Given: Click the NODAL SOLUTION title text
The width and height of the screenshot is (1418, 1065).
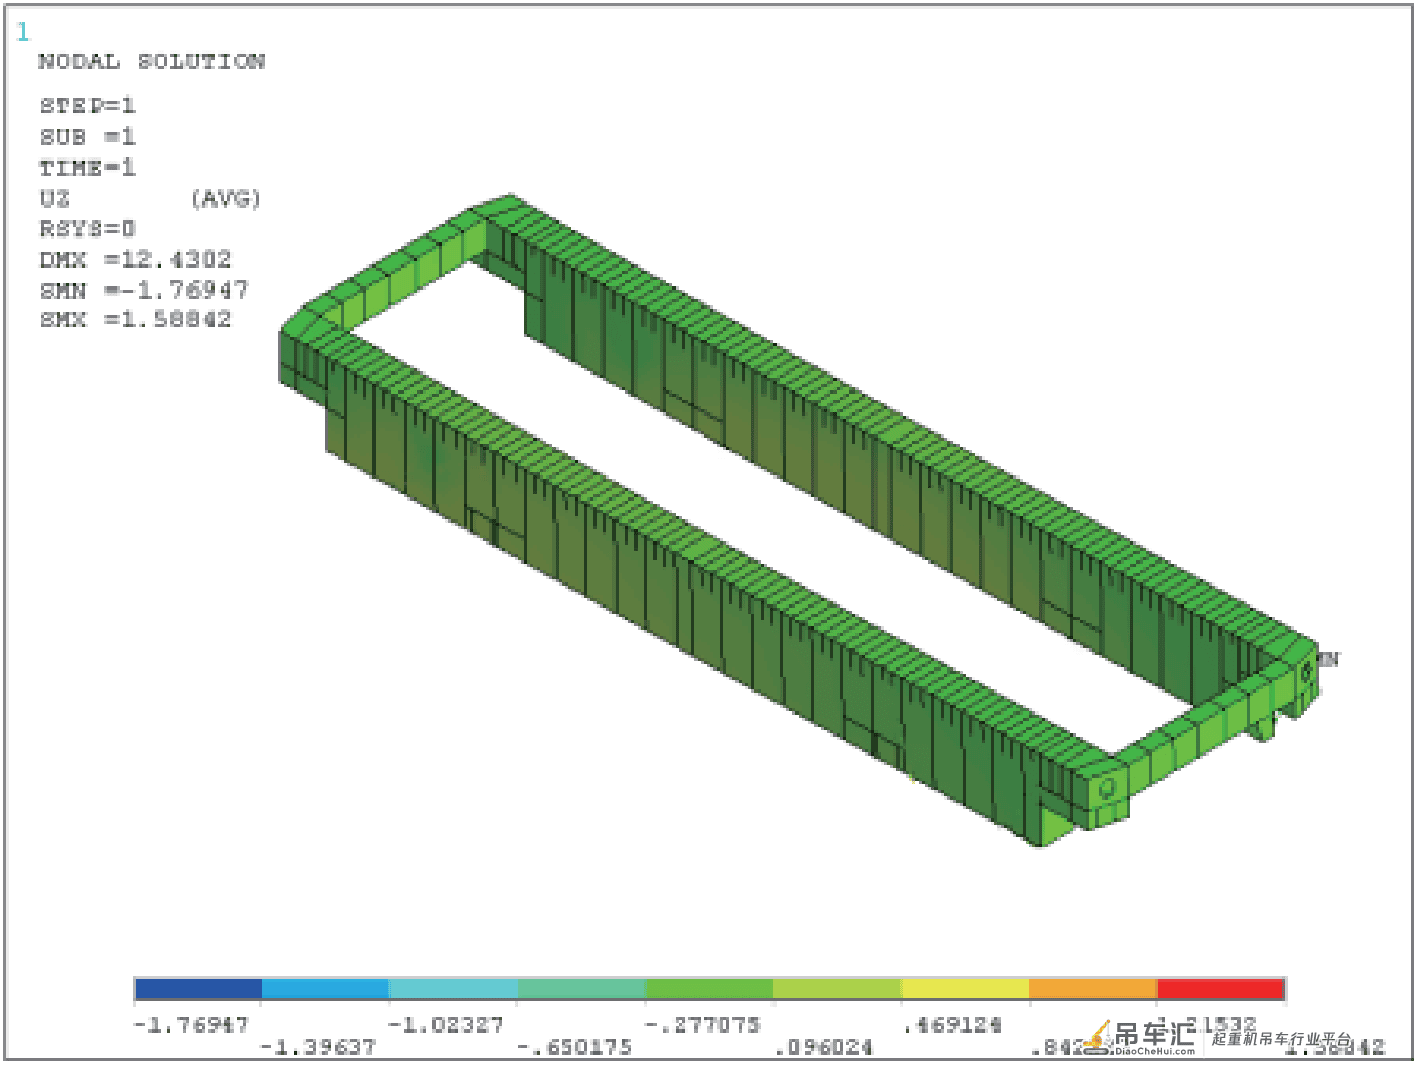Looking at the screenshot, I should (x=151, y=62).
